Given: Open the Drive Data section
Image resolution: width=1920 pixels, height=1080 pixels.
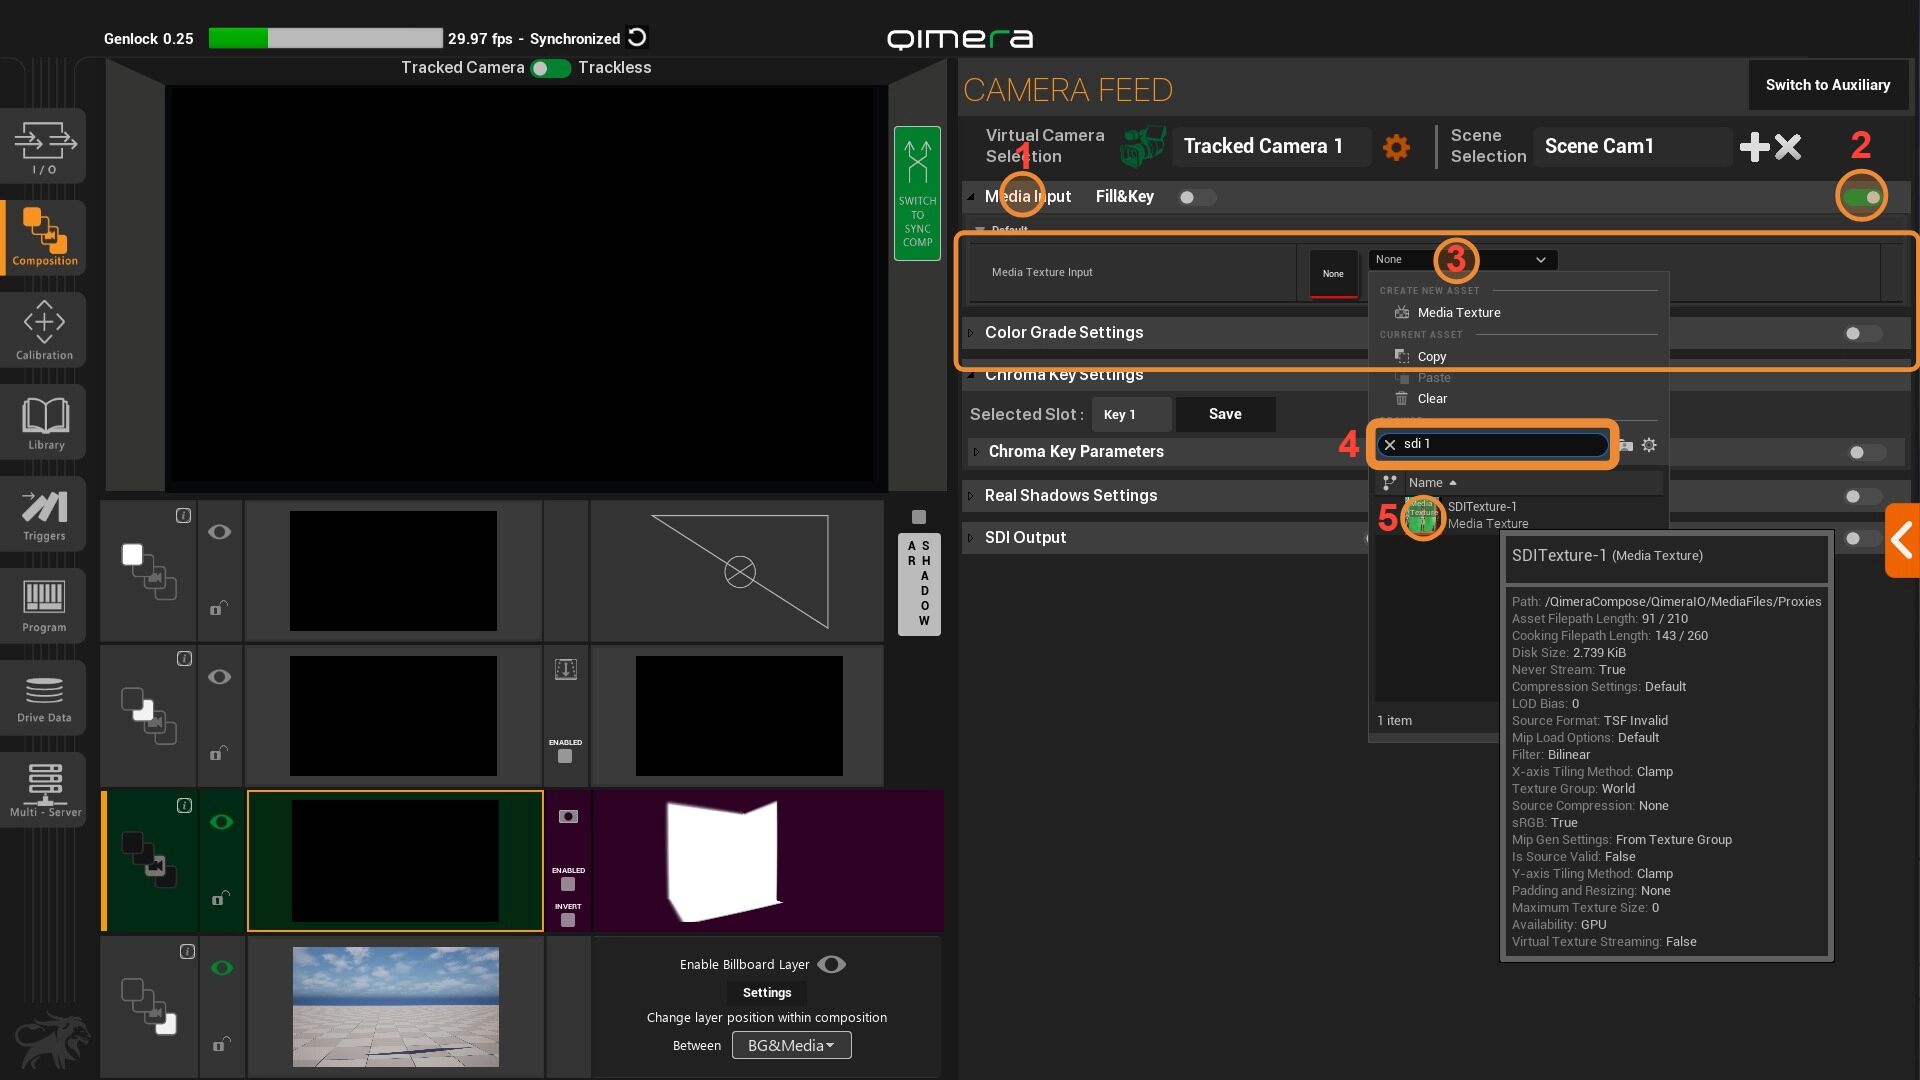Looking at the screenshot, I should coord(44,698).
